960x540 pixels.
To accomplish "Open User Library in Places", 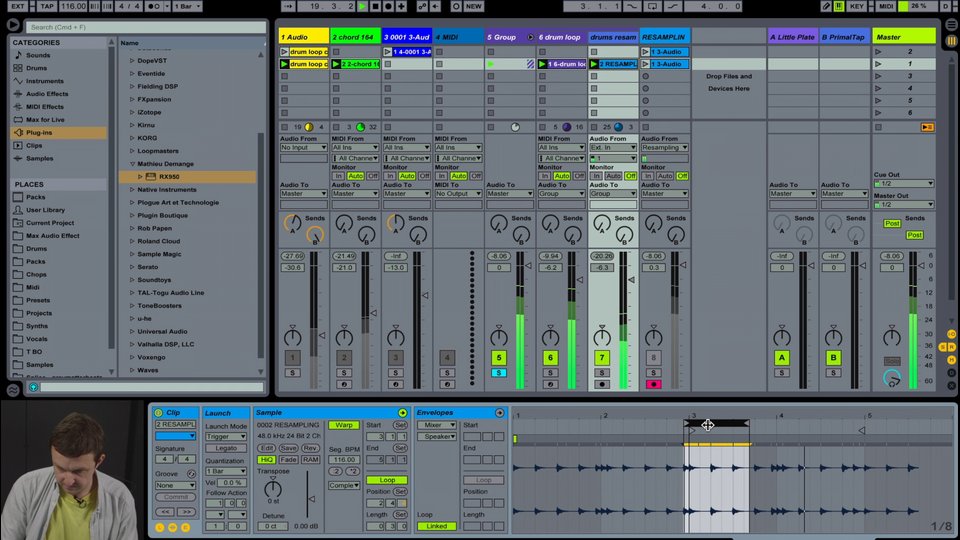I will (x=45, y=210).
